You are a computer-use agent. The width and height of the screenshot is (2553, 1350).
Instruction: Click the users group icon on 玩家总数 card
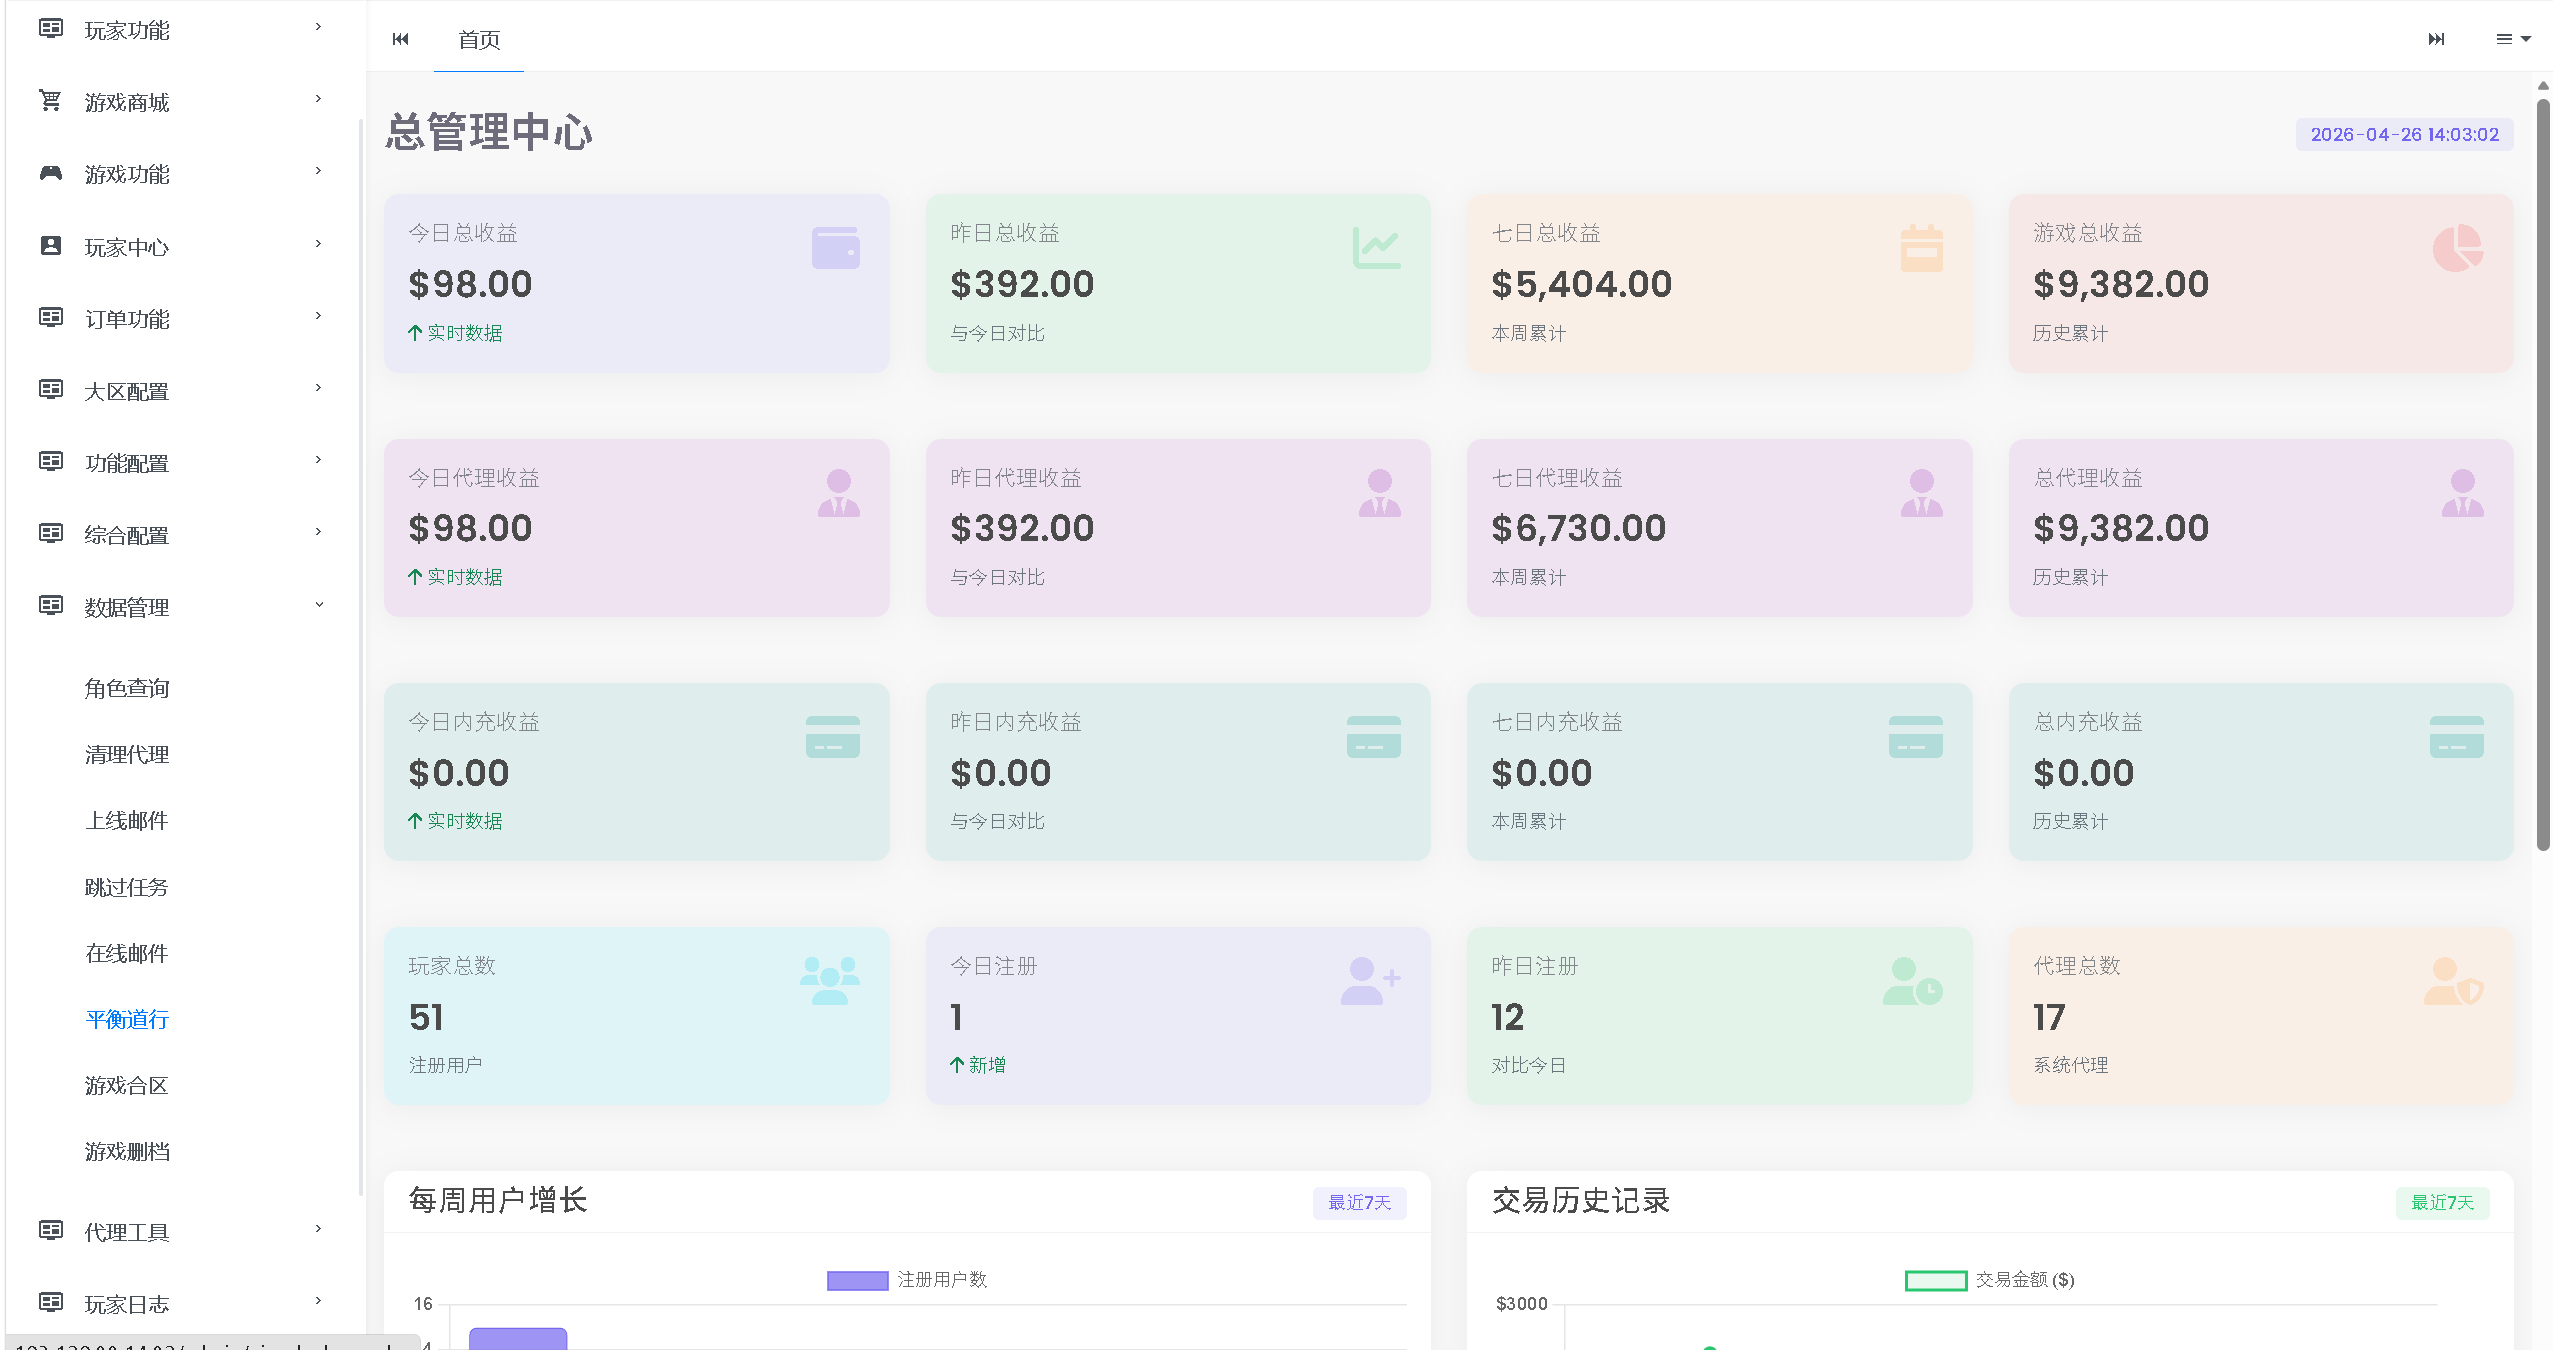[829, 980]
